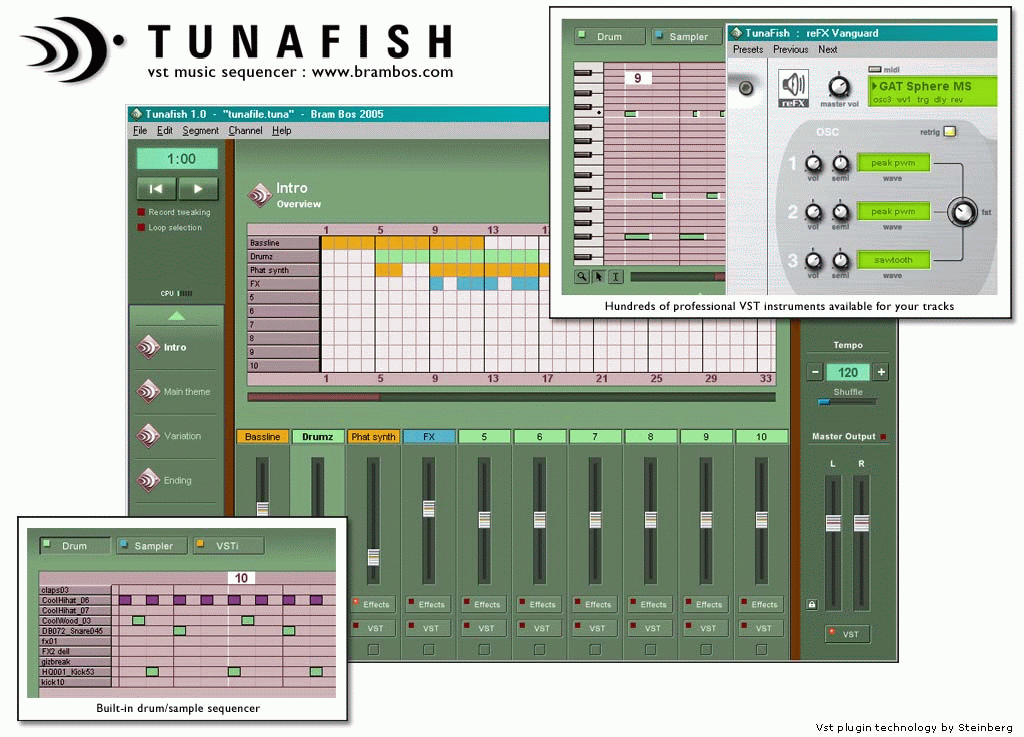Toggle the midi indicator in Vanguard
The width and height of the screenshot is (1024, 737).
(x=874, y=69)
